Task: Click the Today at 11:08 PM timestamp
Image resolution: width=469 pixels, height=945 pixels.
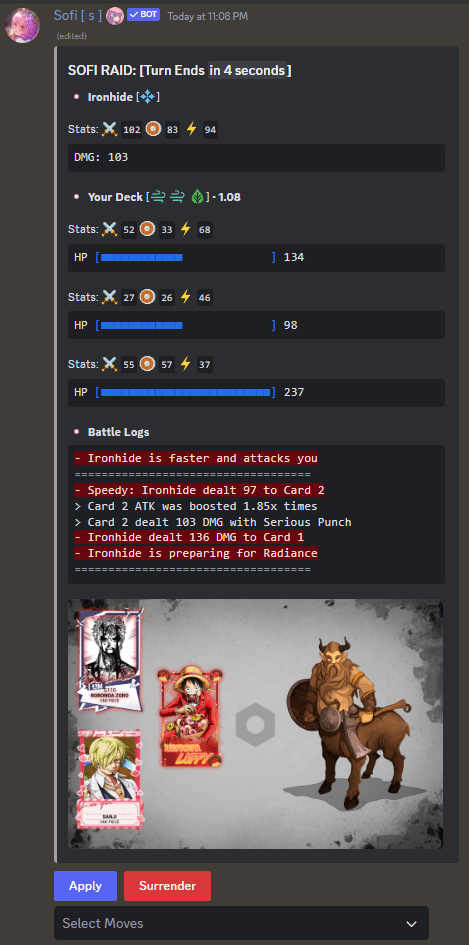Action: pyautogui.click(x=207, y=16)
